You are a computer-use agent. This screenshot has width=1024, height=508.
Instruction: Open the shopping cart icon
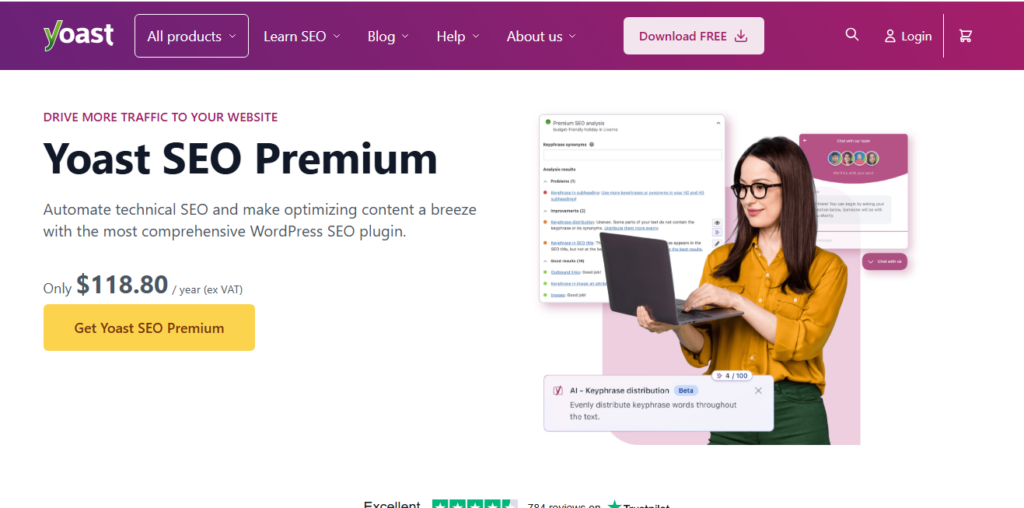[965, 36]
